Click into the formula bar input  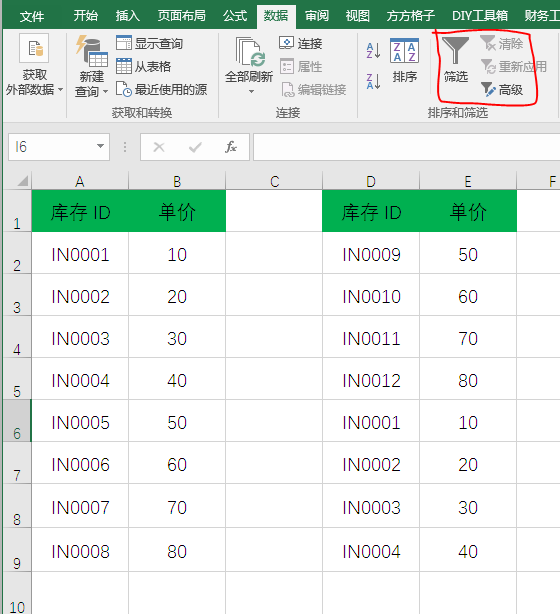406,147
